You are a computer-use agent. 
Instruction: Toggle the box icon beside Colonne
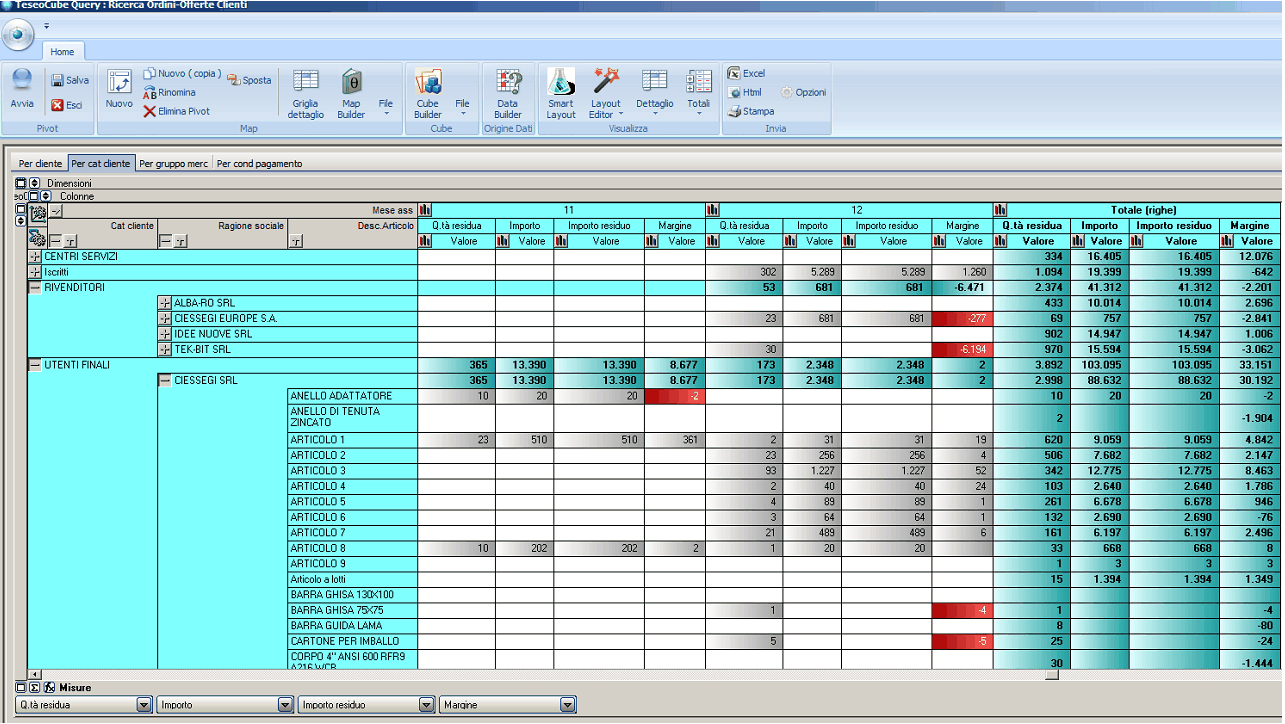click(34, 197)
